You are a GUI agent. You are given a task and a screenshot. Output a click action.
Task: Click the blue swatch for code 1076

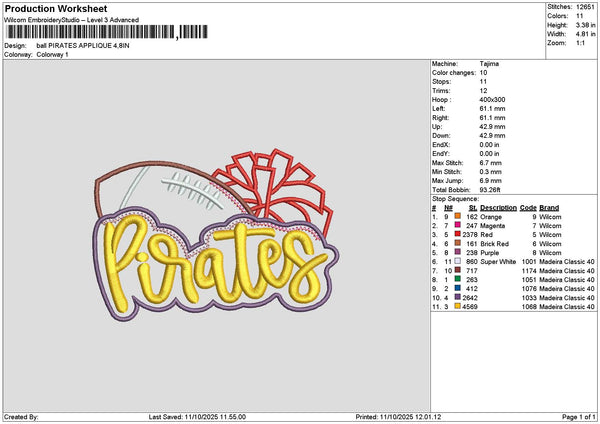(457, 288)
